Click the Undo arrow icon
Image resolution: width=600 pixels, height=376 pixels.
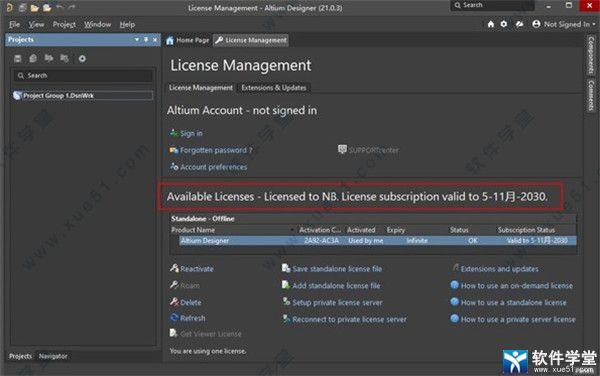tap(60, 7)
